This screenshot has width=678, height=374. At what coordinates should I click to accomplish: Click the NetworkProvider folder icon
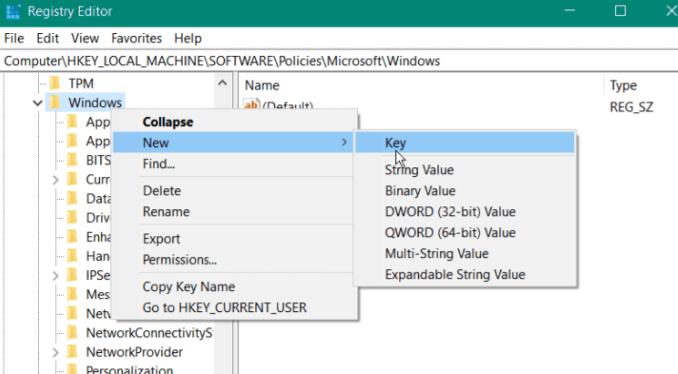[x=72, y=352]
